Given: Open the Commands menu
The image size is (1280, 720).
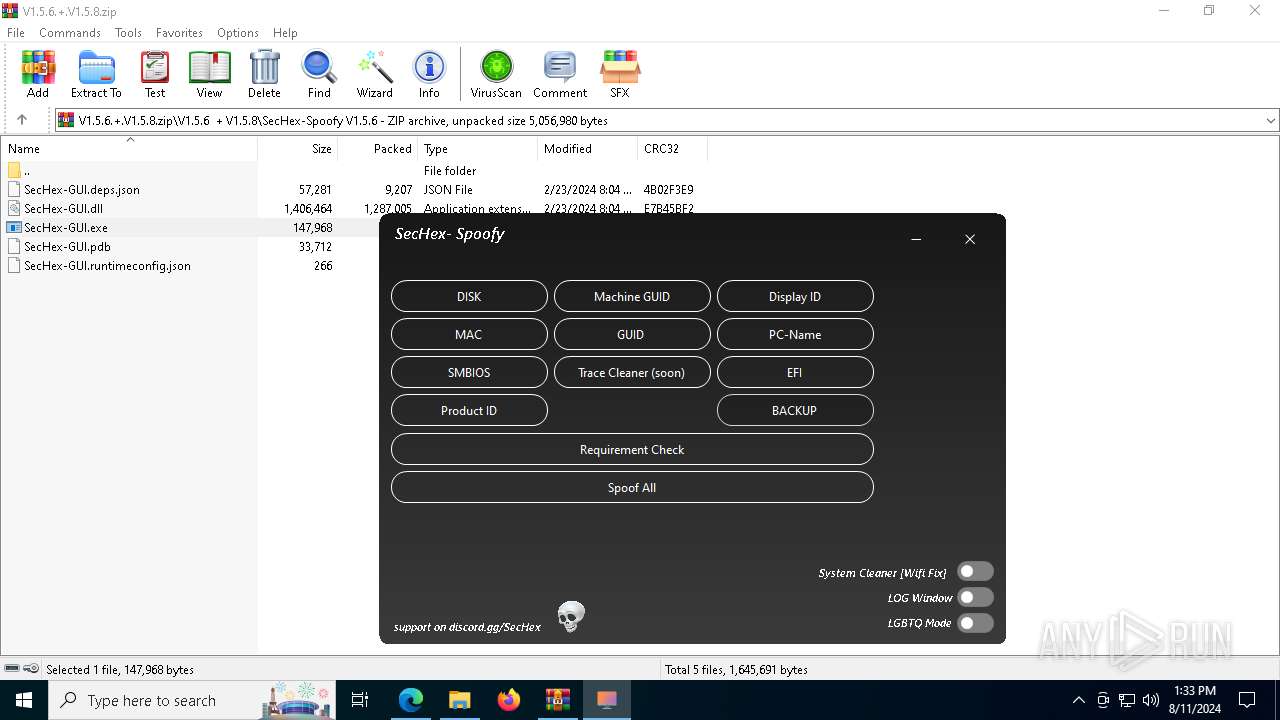Looking at the screenshot, I should pos(70,32).
